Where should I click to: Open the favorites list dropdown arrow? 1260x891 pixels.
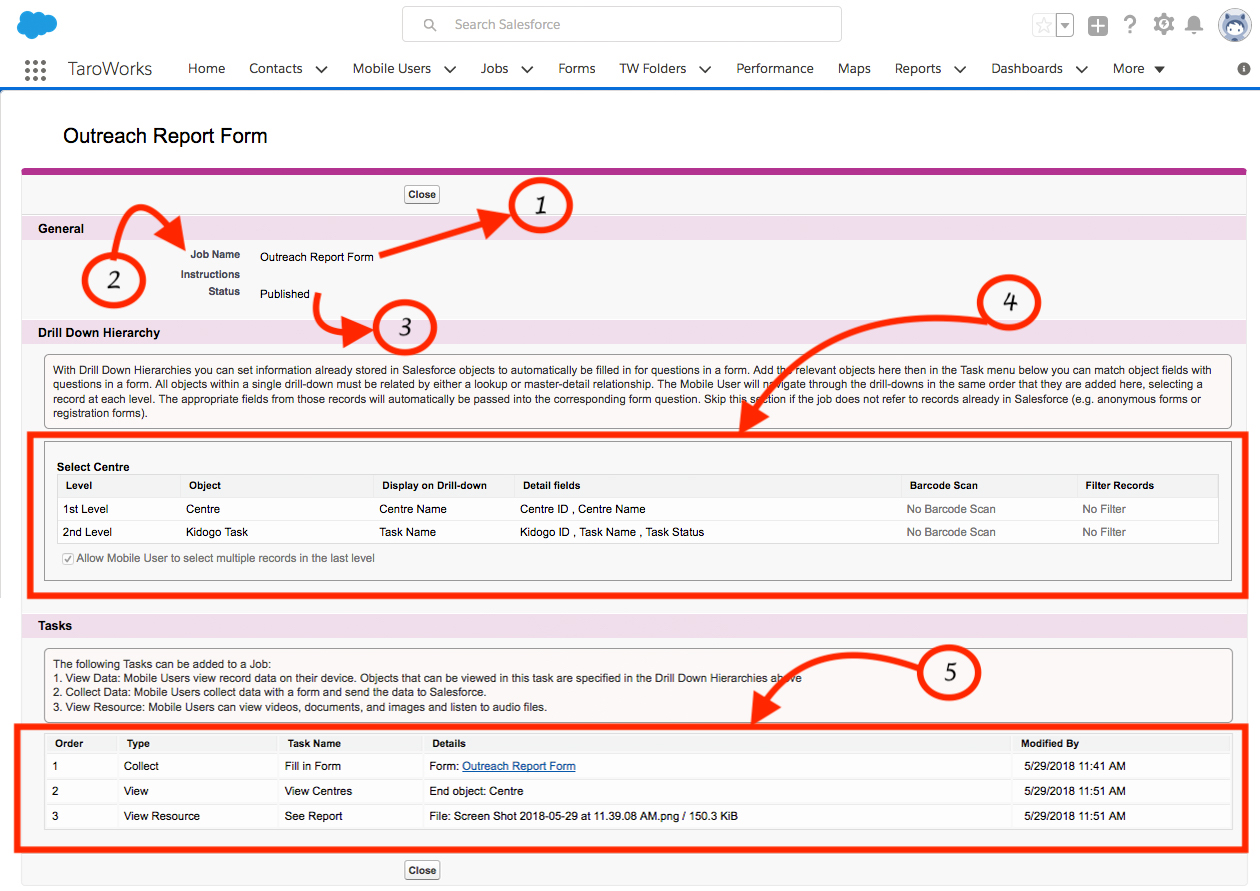(x=1065, y=26)
